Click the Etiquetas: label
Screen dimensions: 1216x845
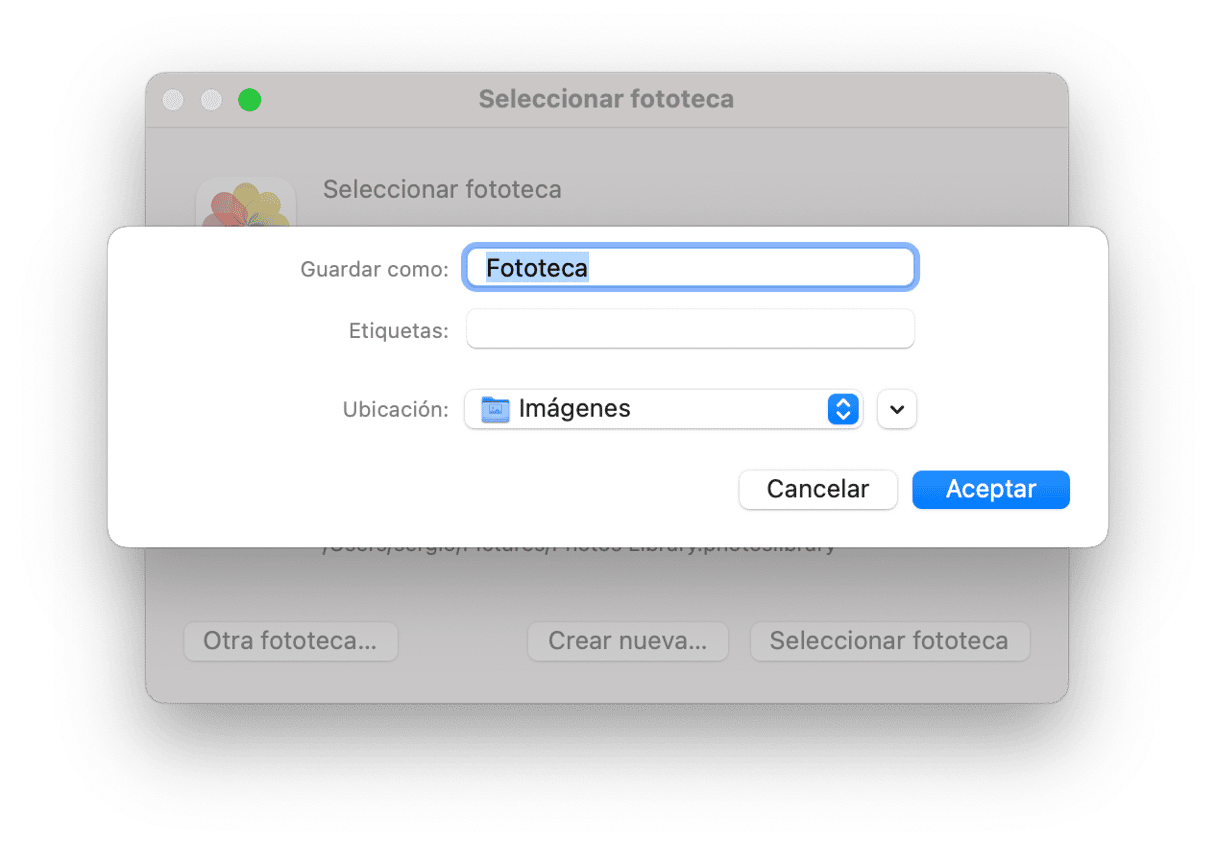pyautogui.click(x=398, y=331)
